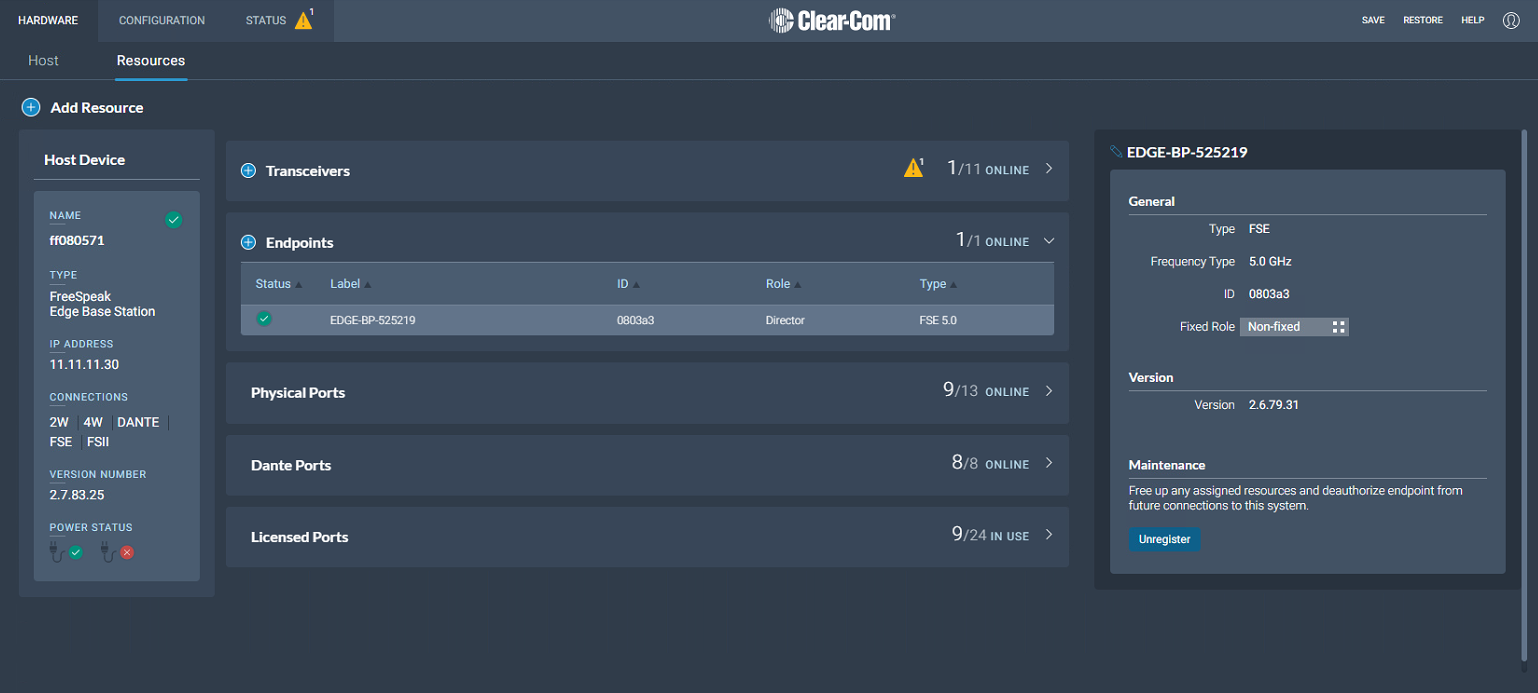The image size is (1538, 693).
Task: Open the Configuration menu tab
Action: point(162,20)
